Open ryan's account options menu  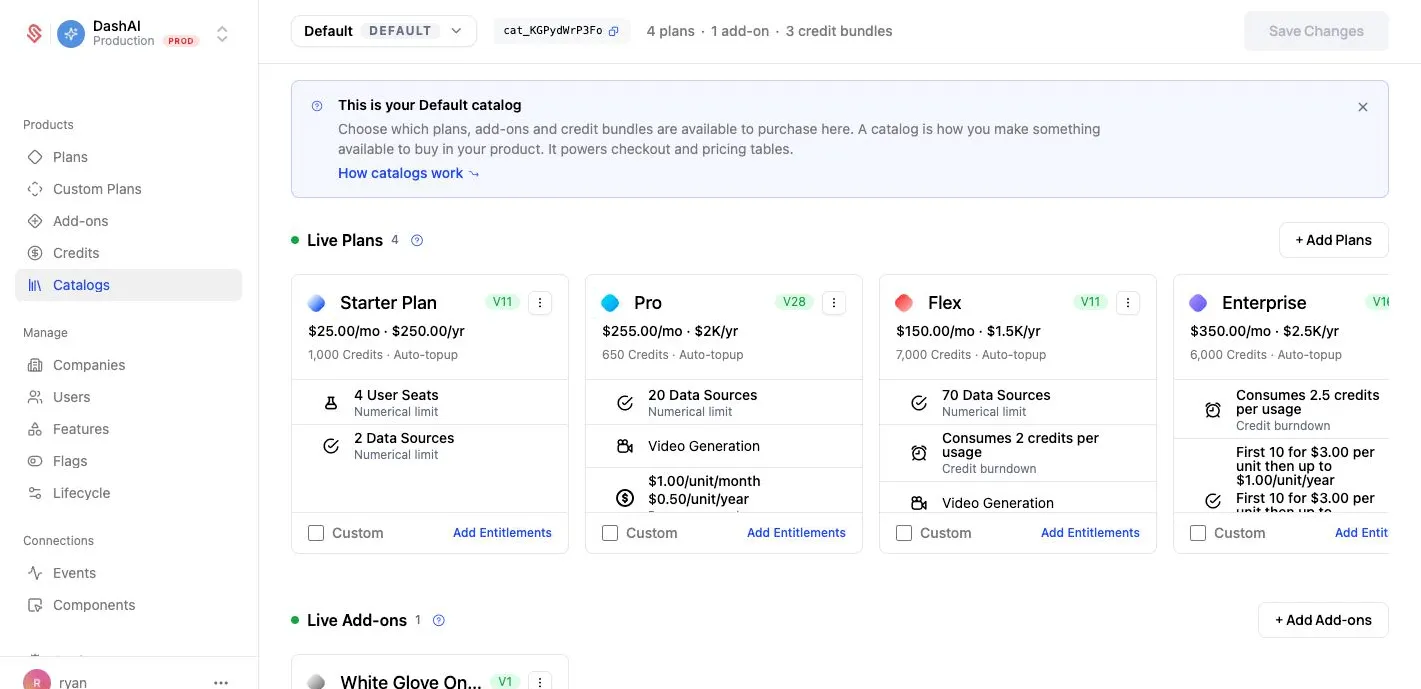(x=221, y=682)
